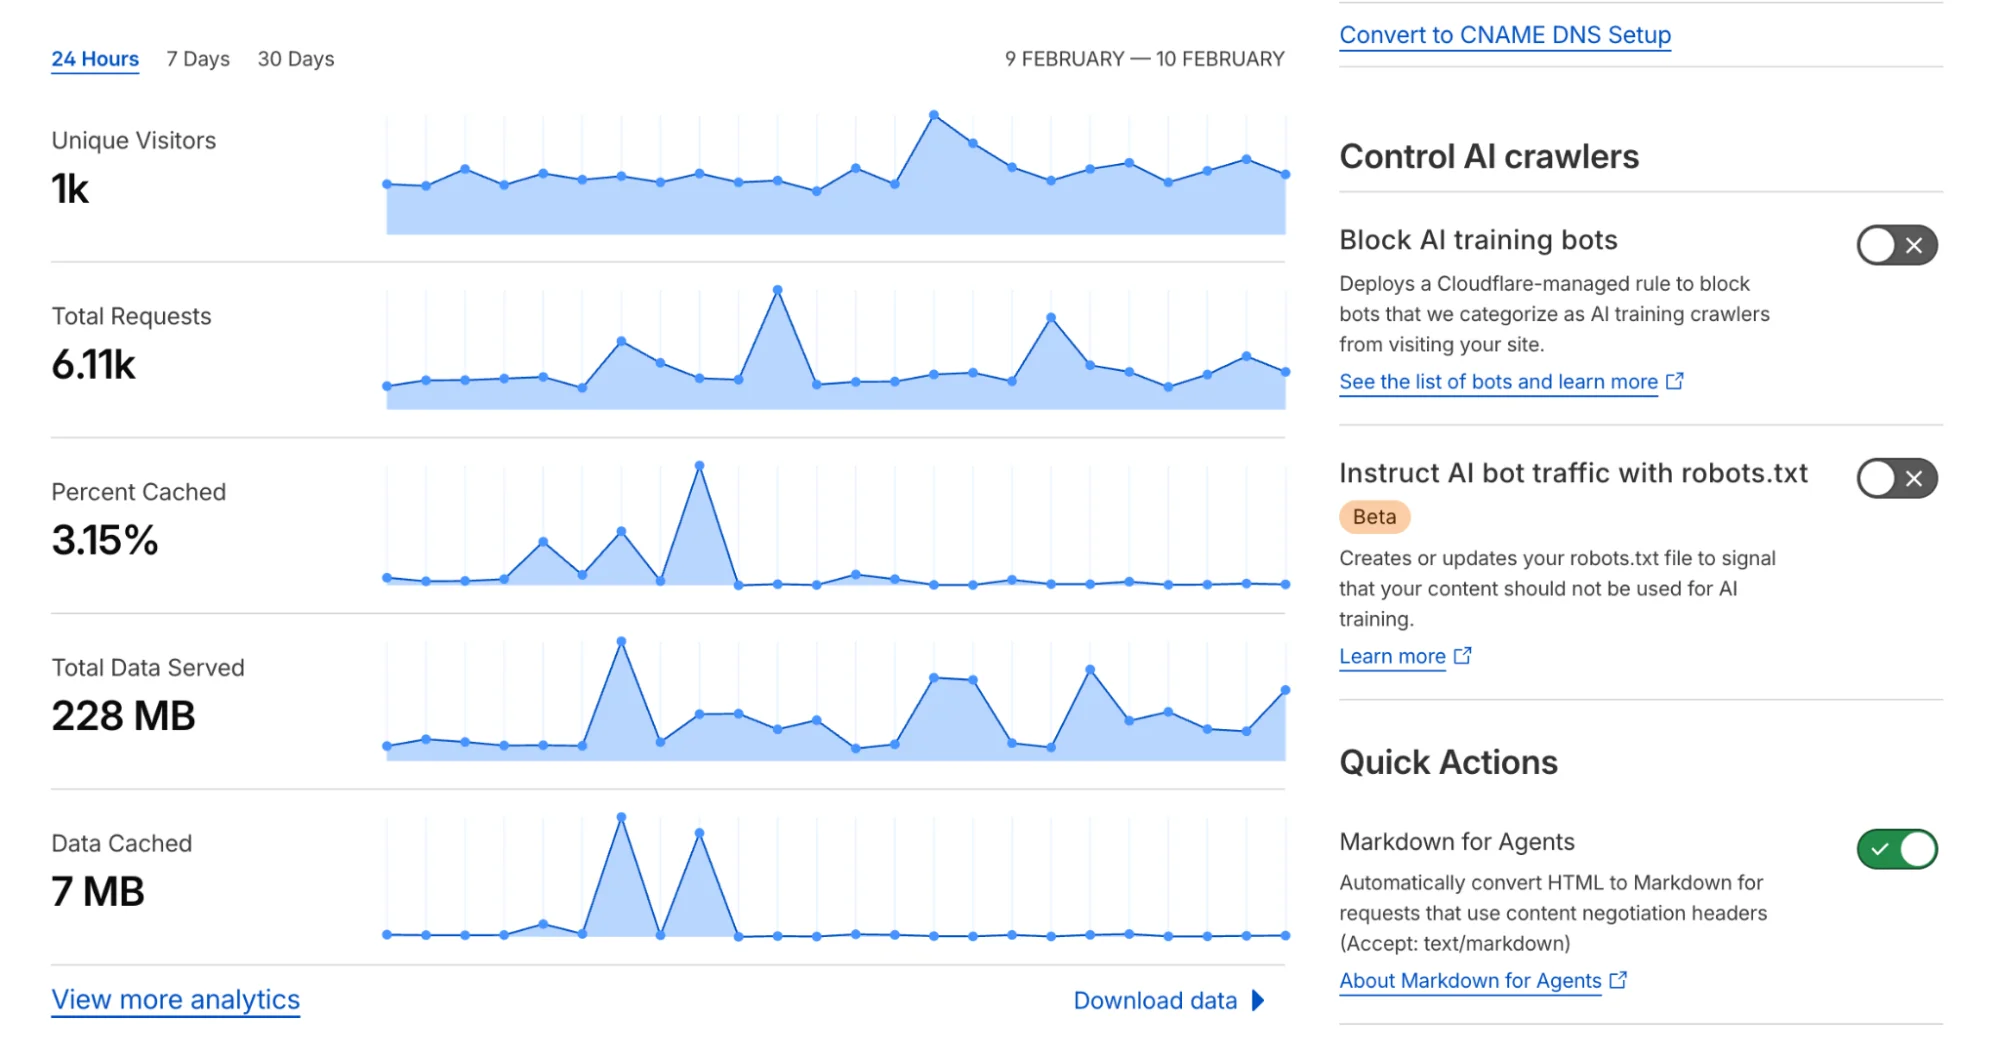Turn on robots.txt AI bot instruction toggle
The image size is (1999, 1047).
1896,478
